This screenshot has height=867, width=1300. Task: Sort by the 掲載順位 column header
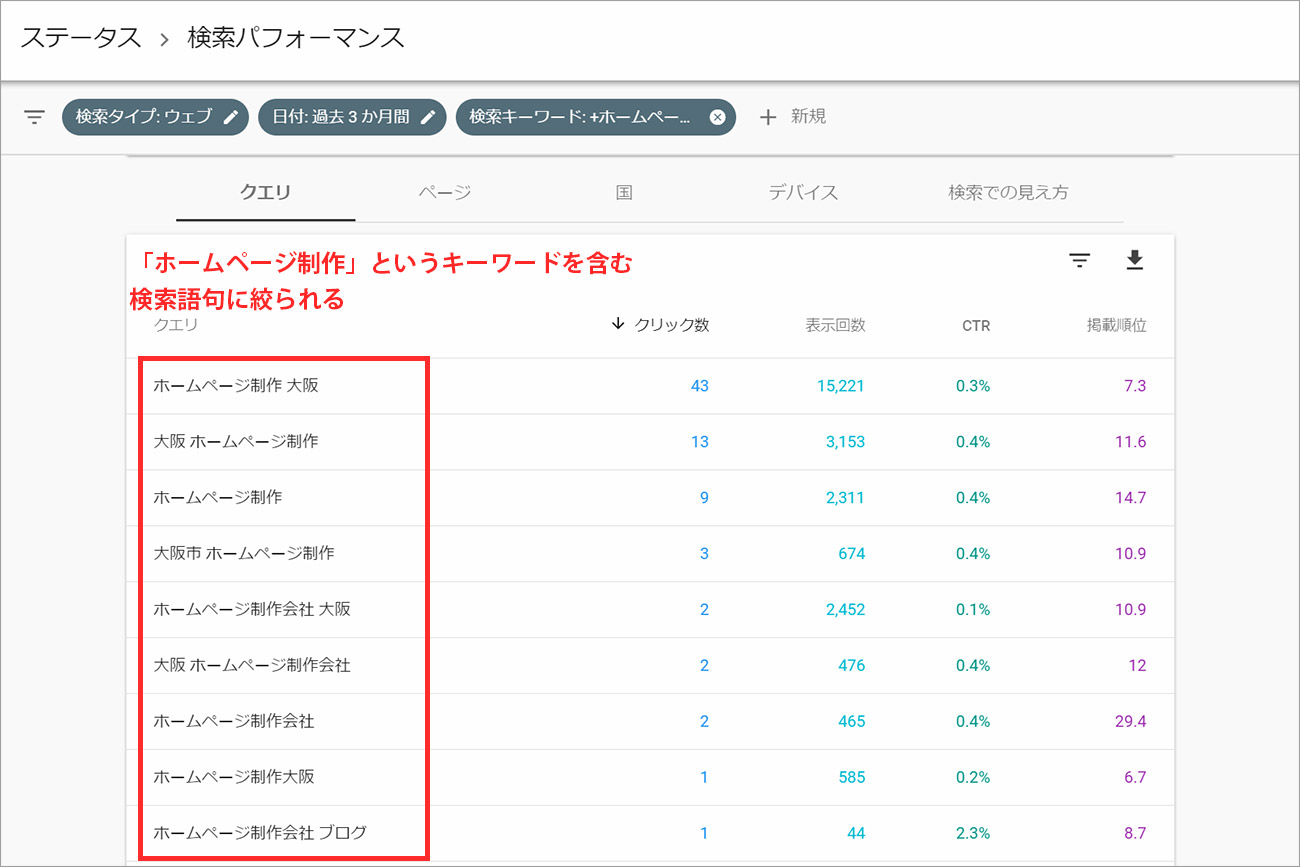pyautogui.click(x=1116, y=325)
